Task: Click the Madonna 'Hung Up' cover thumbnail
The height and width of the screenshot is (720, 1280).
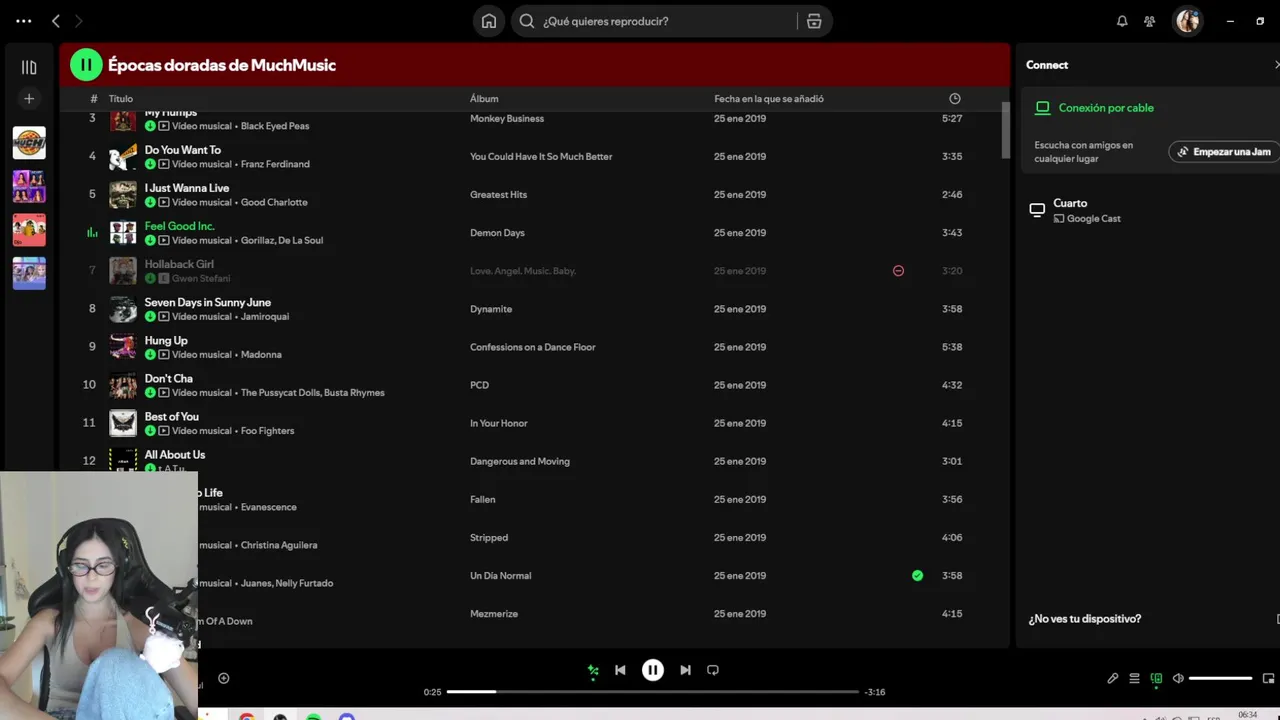Action: (x=123, y=346)
